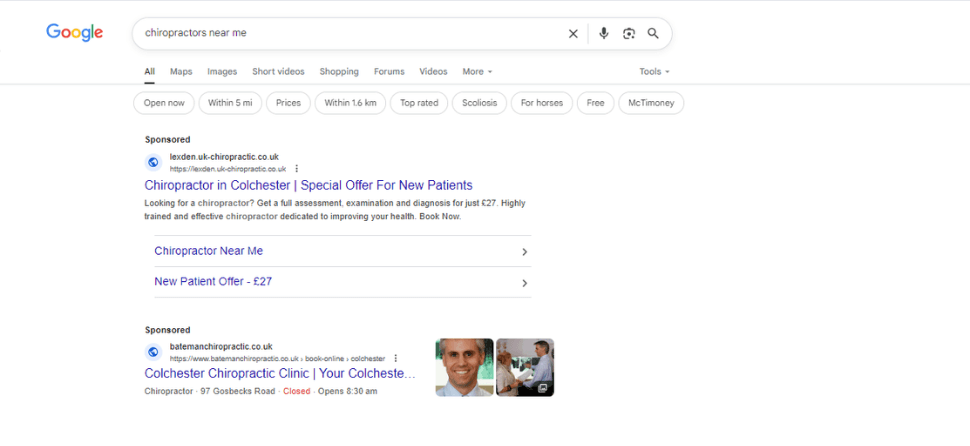The image size is (970, 446).
Task: Select the All tab
Action: point(150,72)
